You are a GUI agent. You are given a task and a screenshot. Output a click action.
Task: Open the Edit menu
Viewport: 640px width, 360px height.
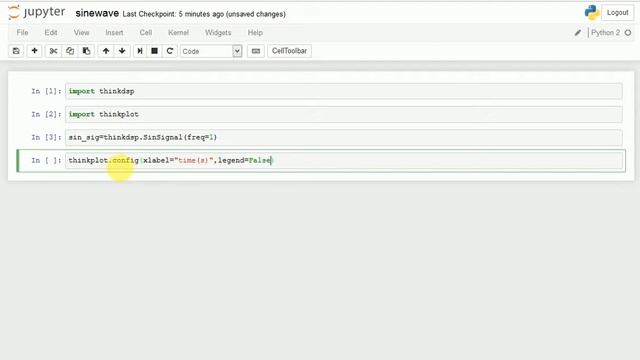pos(51,33)
